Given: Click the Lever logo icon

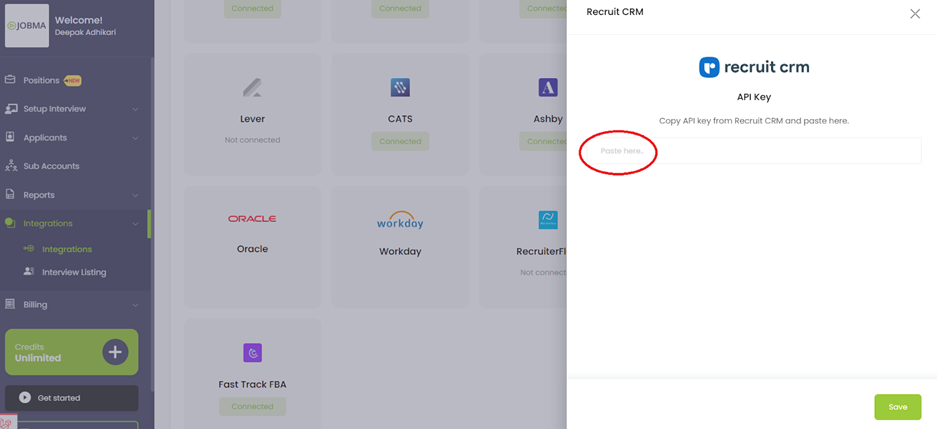Looking at the screenshot, I should (x=252, y=88).
